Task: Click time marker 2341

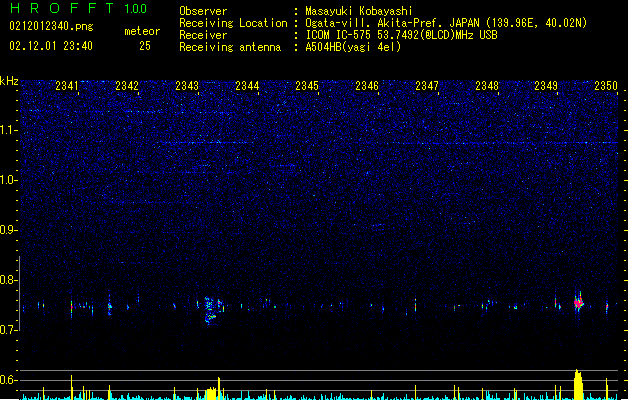Action: pyautogui.click(x=67, y=86)
